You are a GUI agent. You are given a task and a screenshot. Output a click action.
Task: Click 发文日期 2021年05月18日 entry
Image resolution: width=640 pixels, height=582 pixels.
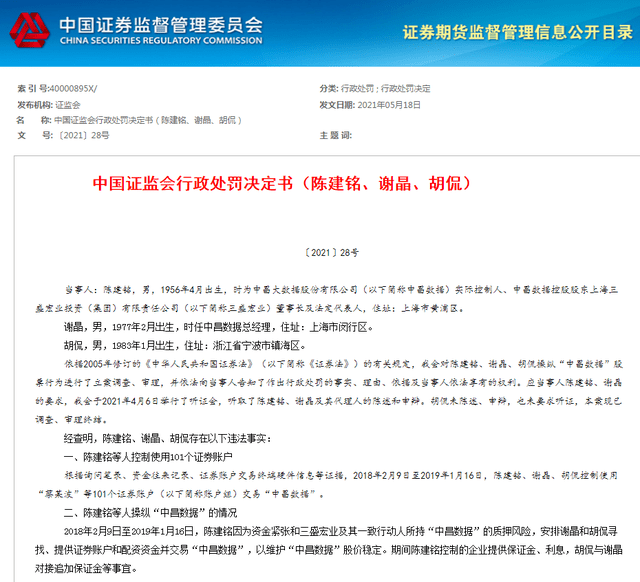[x=370, y=105]
